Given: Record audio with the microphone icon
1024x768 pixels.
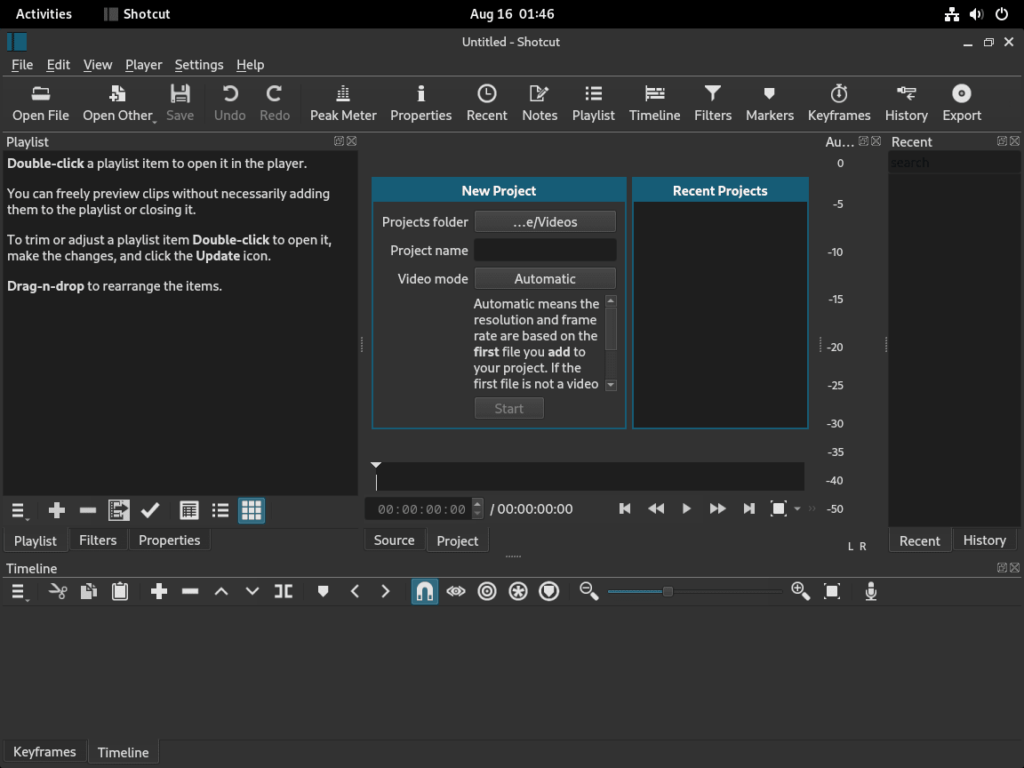Looking at the screenshot, I should point(871,592).
